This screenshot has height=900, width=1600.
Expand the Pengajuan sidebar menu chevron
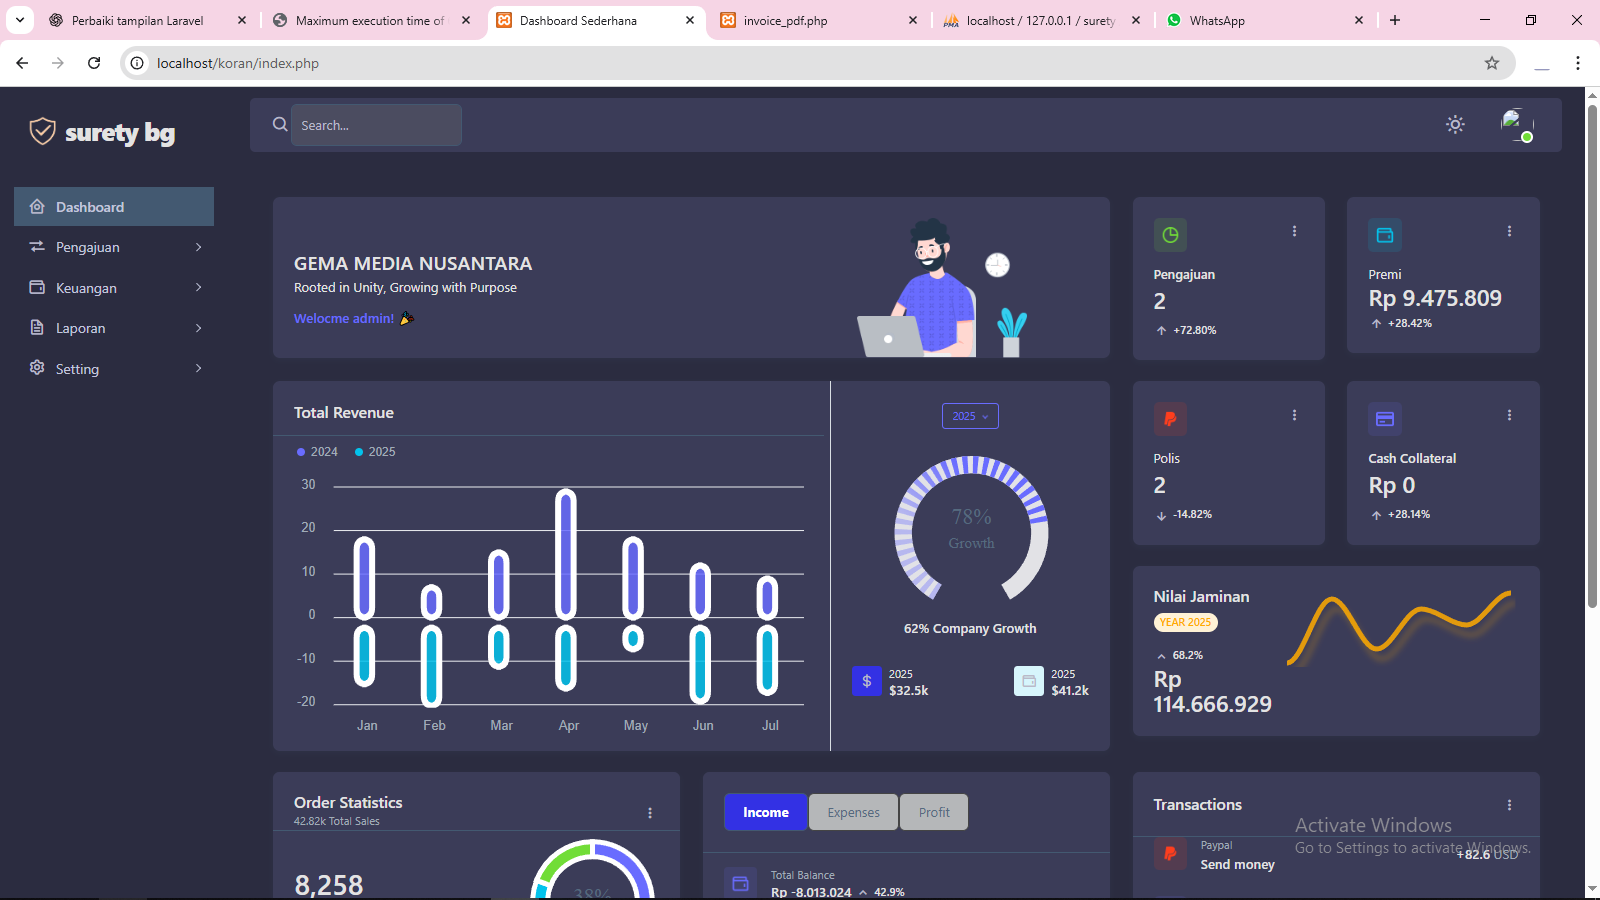click(x=198, y=247)
